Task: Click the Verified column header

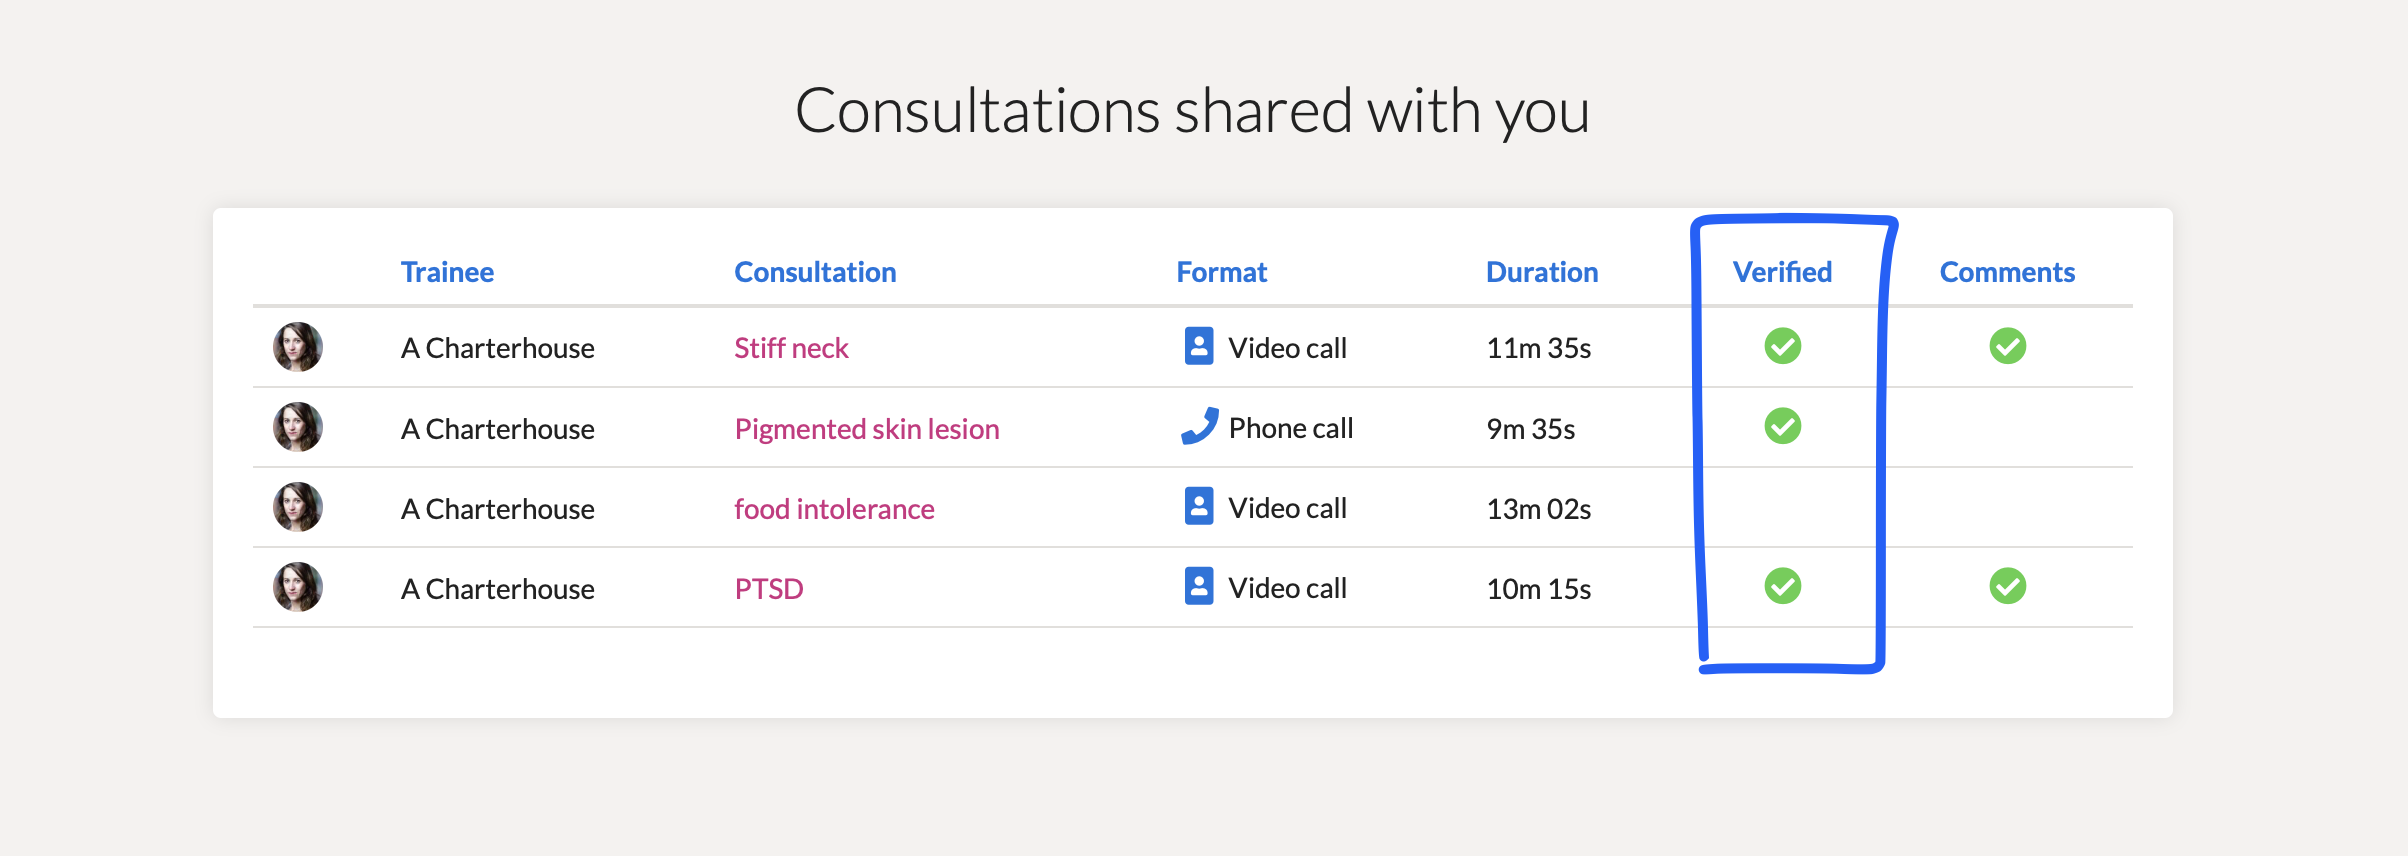Action: pyautogui.click(x=1782, y=272)
